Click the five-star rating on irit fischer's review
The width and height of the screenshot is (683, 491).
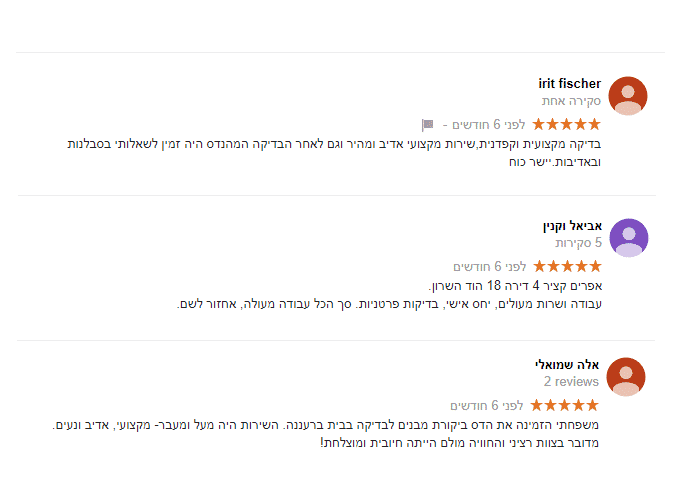coord(567,125)
